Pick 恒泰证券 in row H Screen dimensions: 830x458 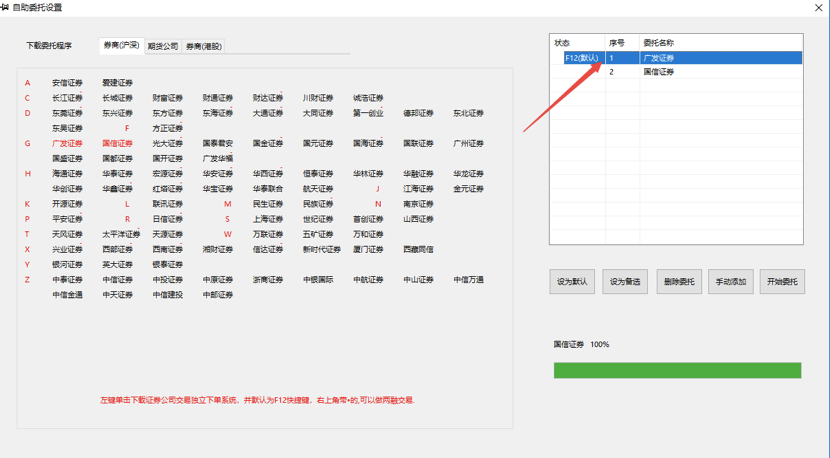point(318,174)
